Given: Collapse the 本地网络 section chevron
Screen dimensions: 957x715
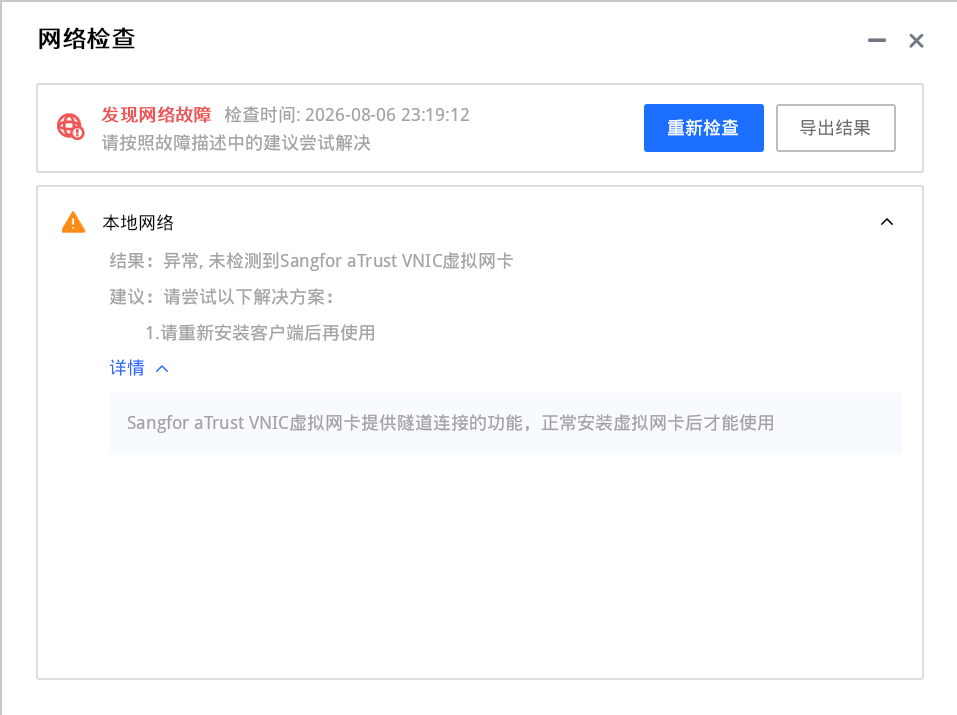Looking at the screenshot, I should [887, 222].
